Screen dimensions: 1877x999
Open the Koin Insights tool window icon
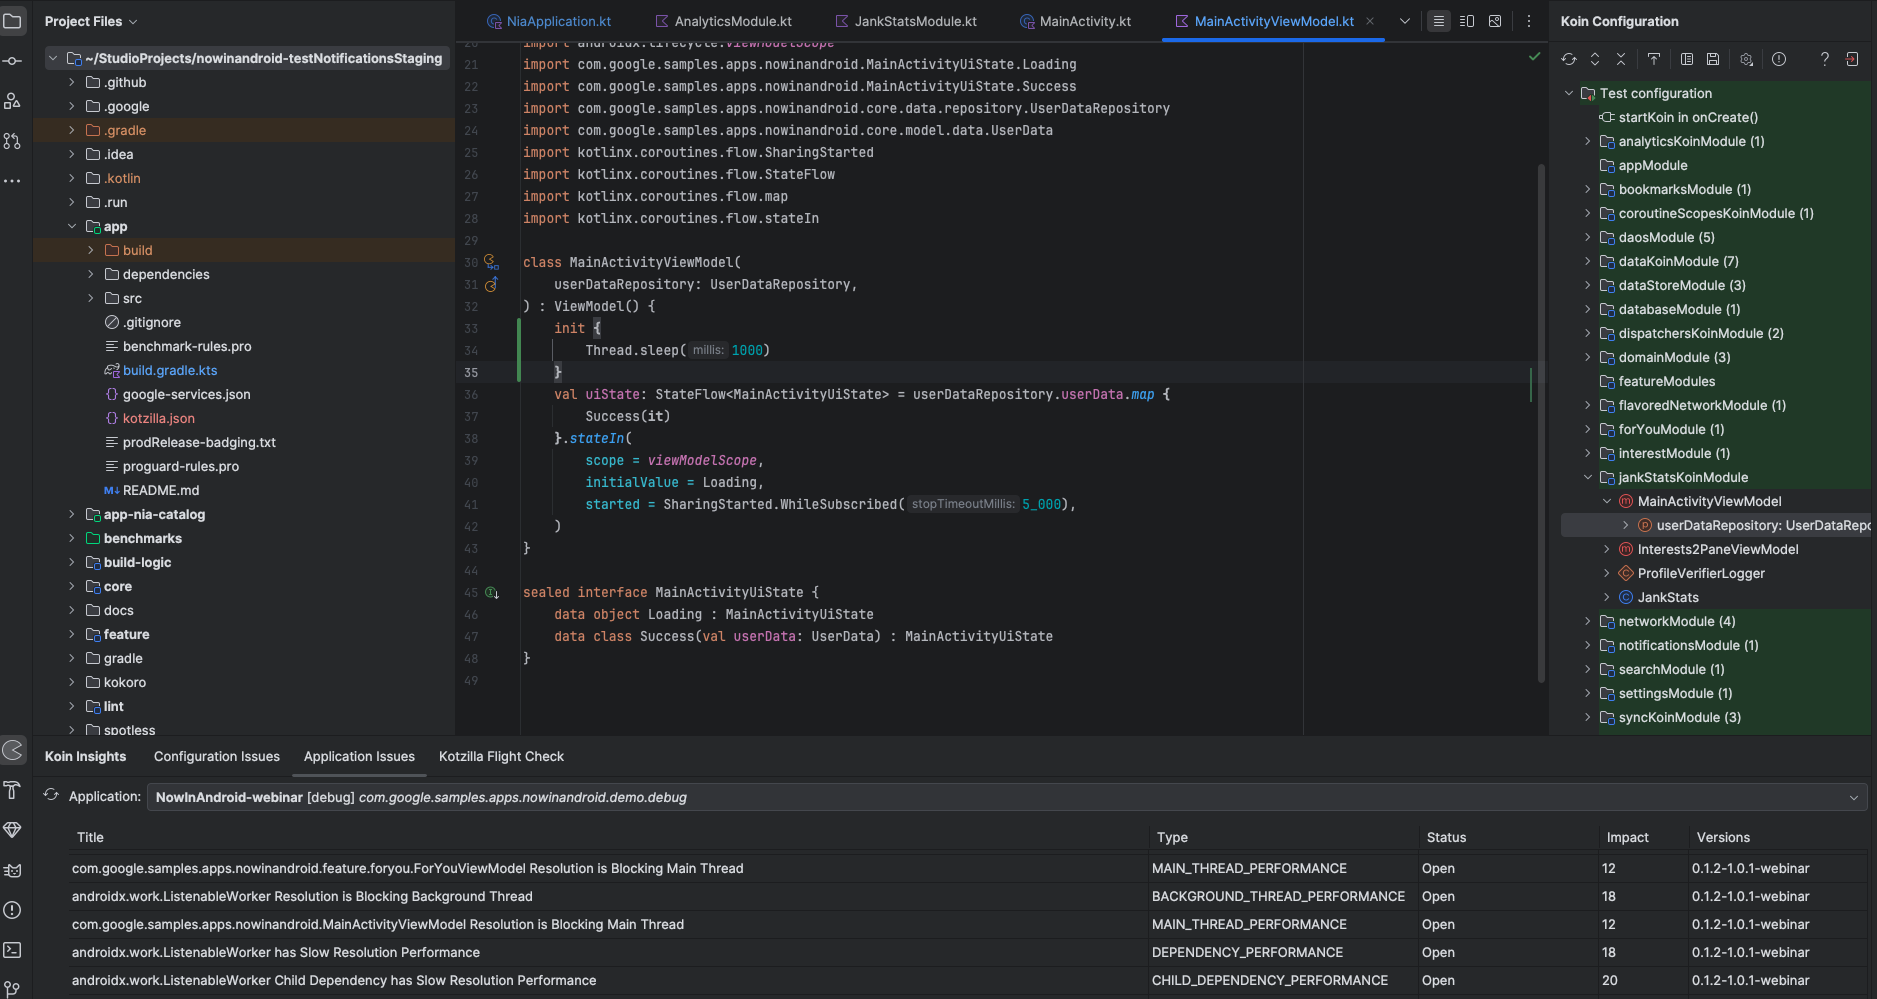13,750
